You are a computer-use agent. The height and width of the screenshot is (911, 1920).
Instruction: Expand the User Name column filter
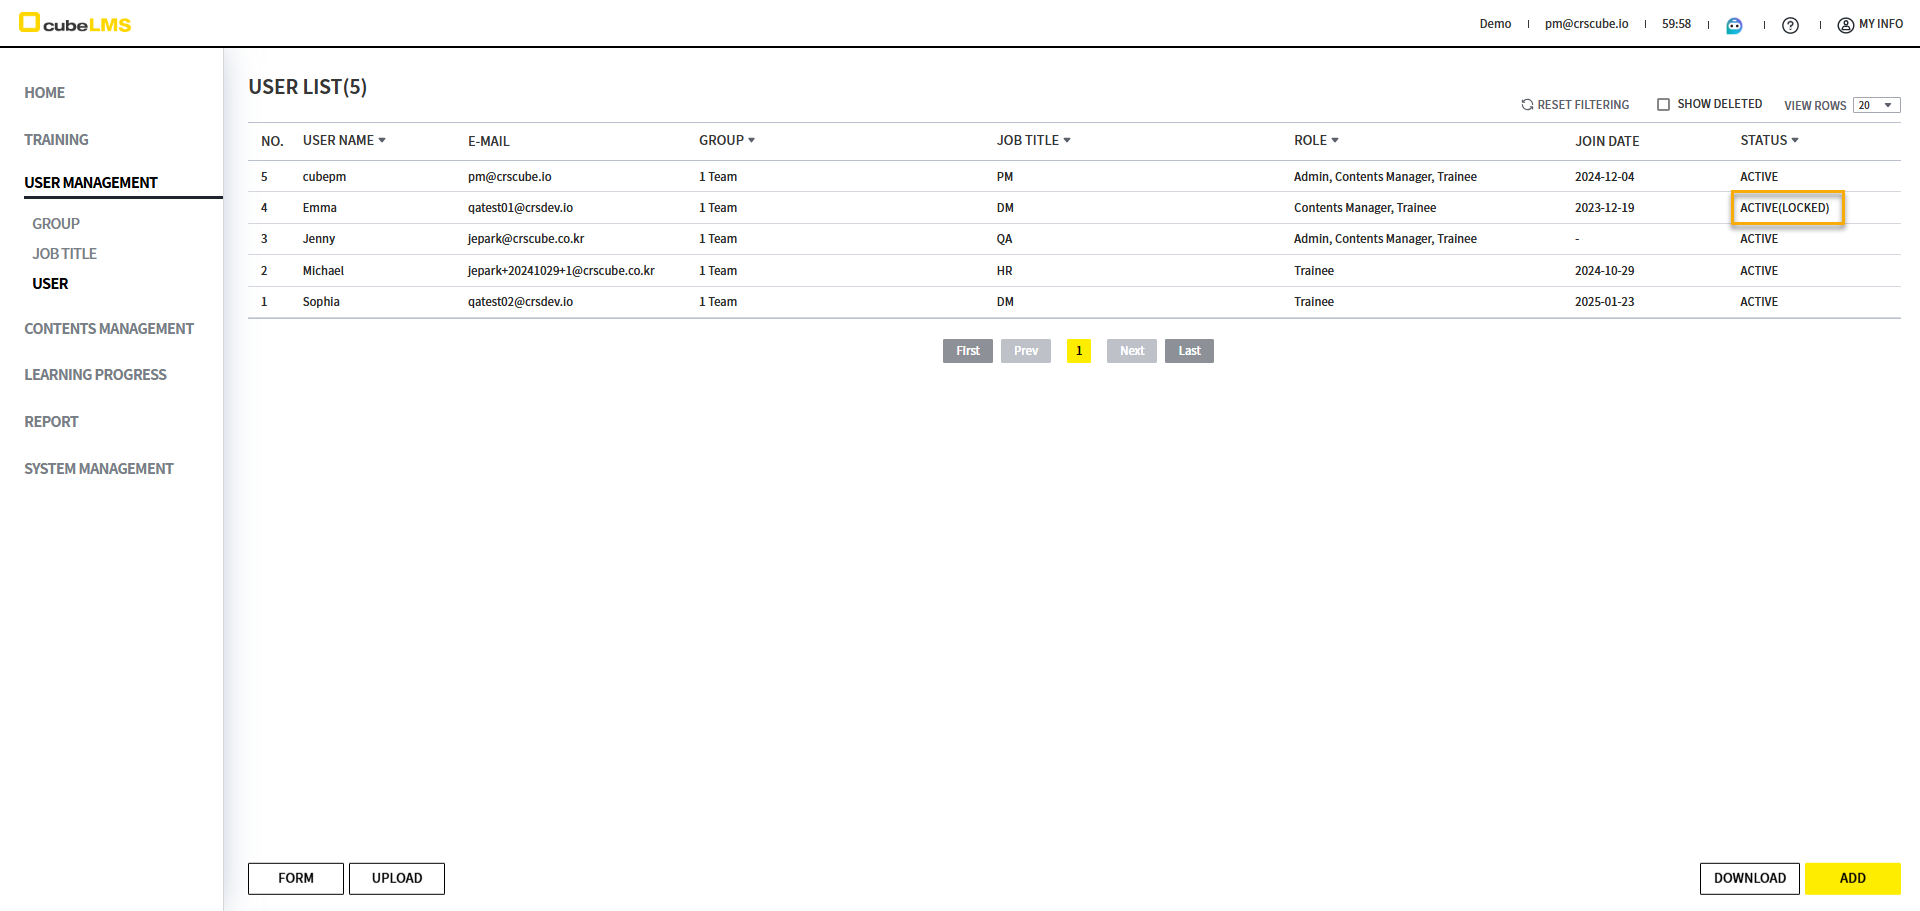tap(382, 141)
